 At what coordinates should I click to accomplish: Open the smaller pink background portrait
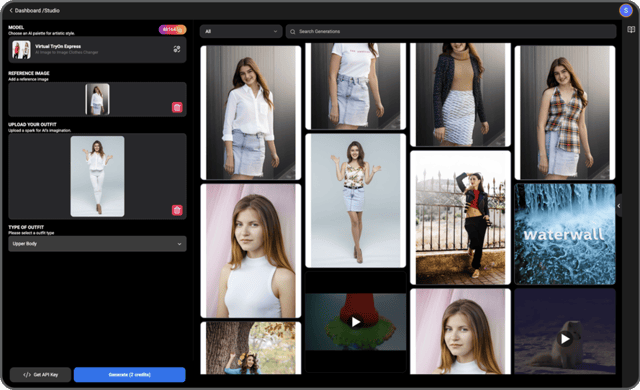(x=460, y=331)
